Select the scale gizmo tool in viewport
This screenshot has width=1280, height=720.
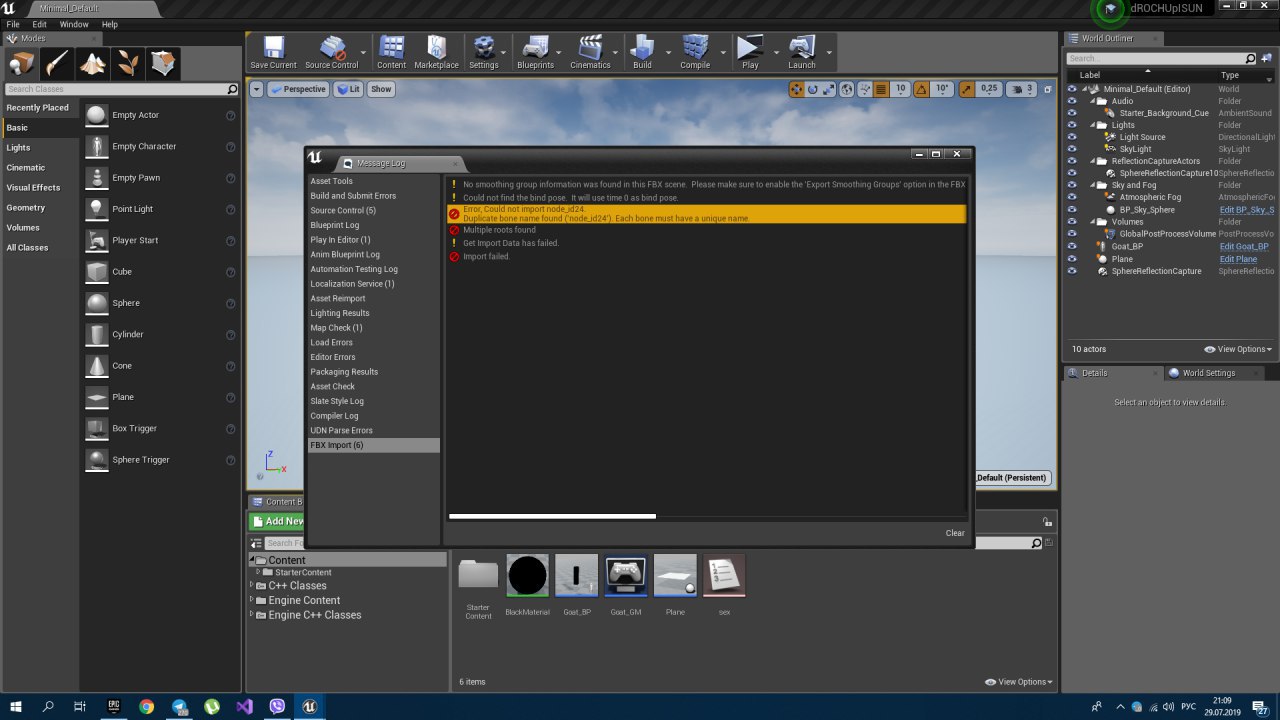point(829,89)
